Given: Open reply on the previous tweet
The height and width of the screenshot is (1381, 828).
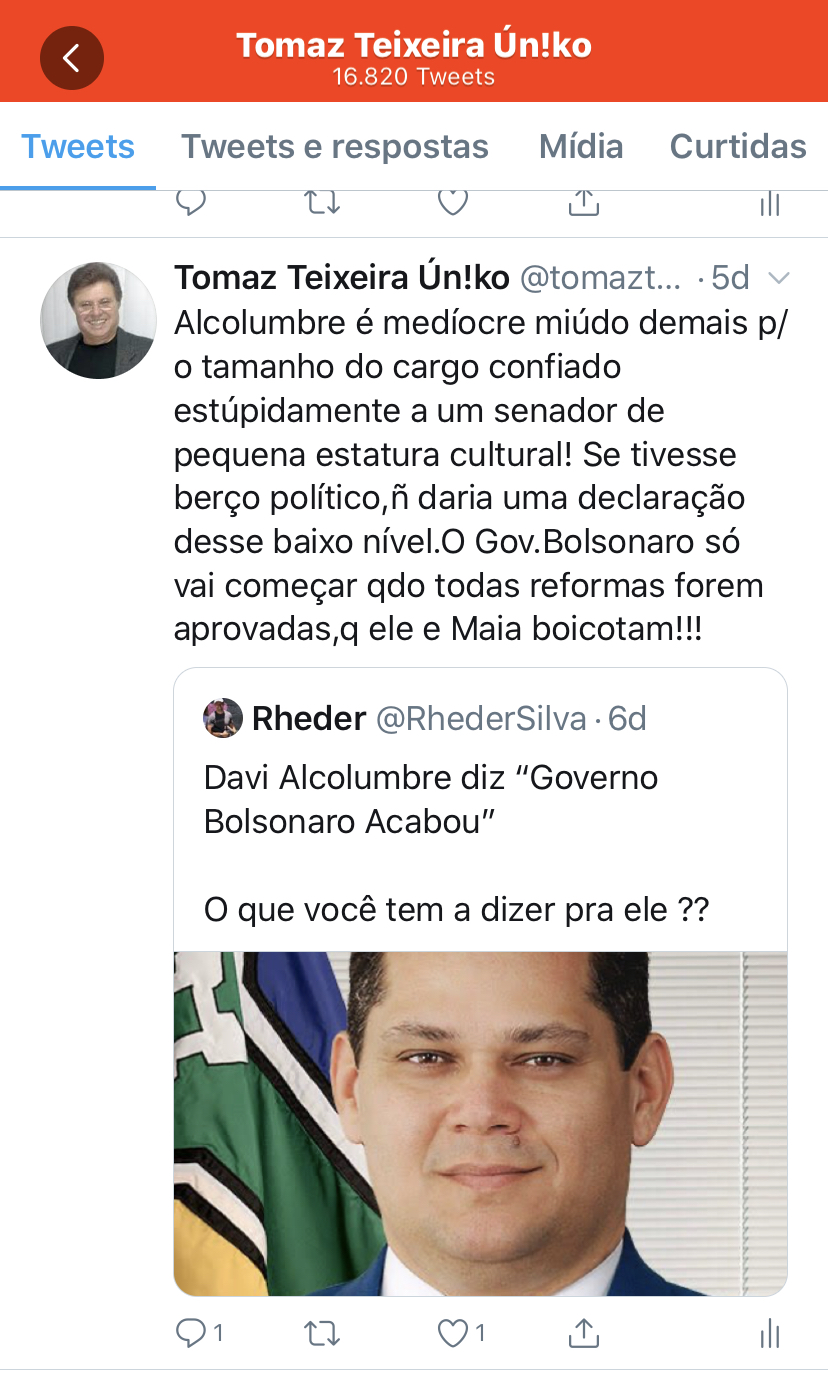Looking at the screenshot, I should pos(190,203).
